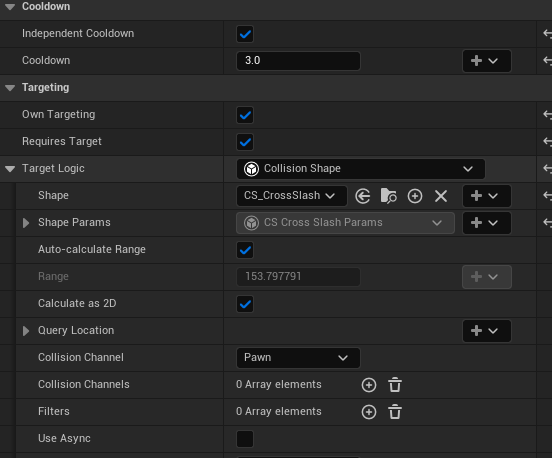Expand Shape Params row
The width and height of the screenshot is (552, 458).
(26, 223)
